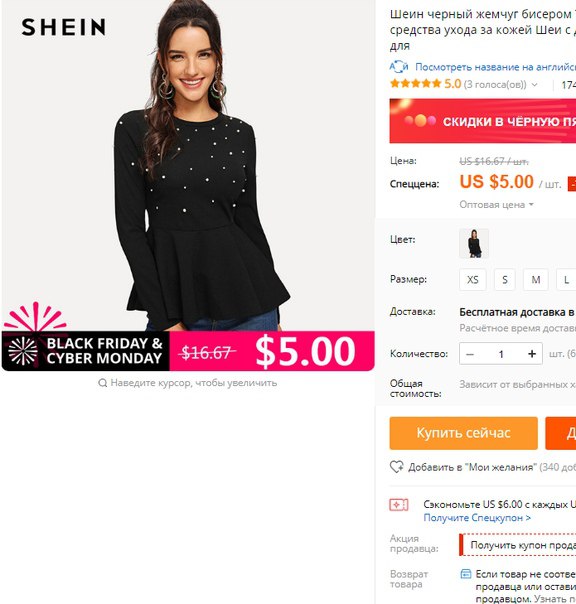Click the translate icon beside the title link
Image resolution: width=576 pixels, height=604 pixels.
(x=399, y=67)
